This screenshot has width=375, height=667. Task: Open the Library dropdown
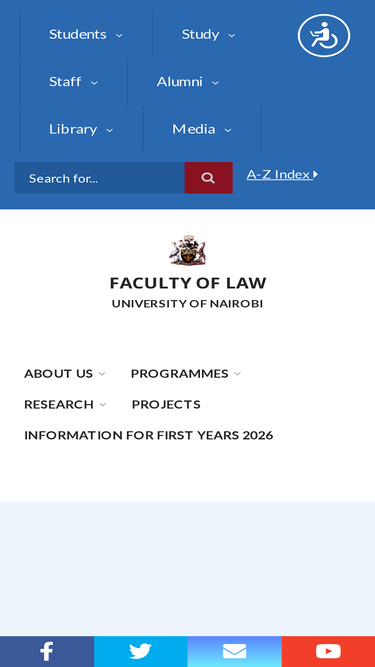[81, 129]
